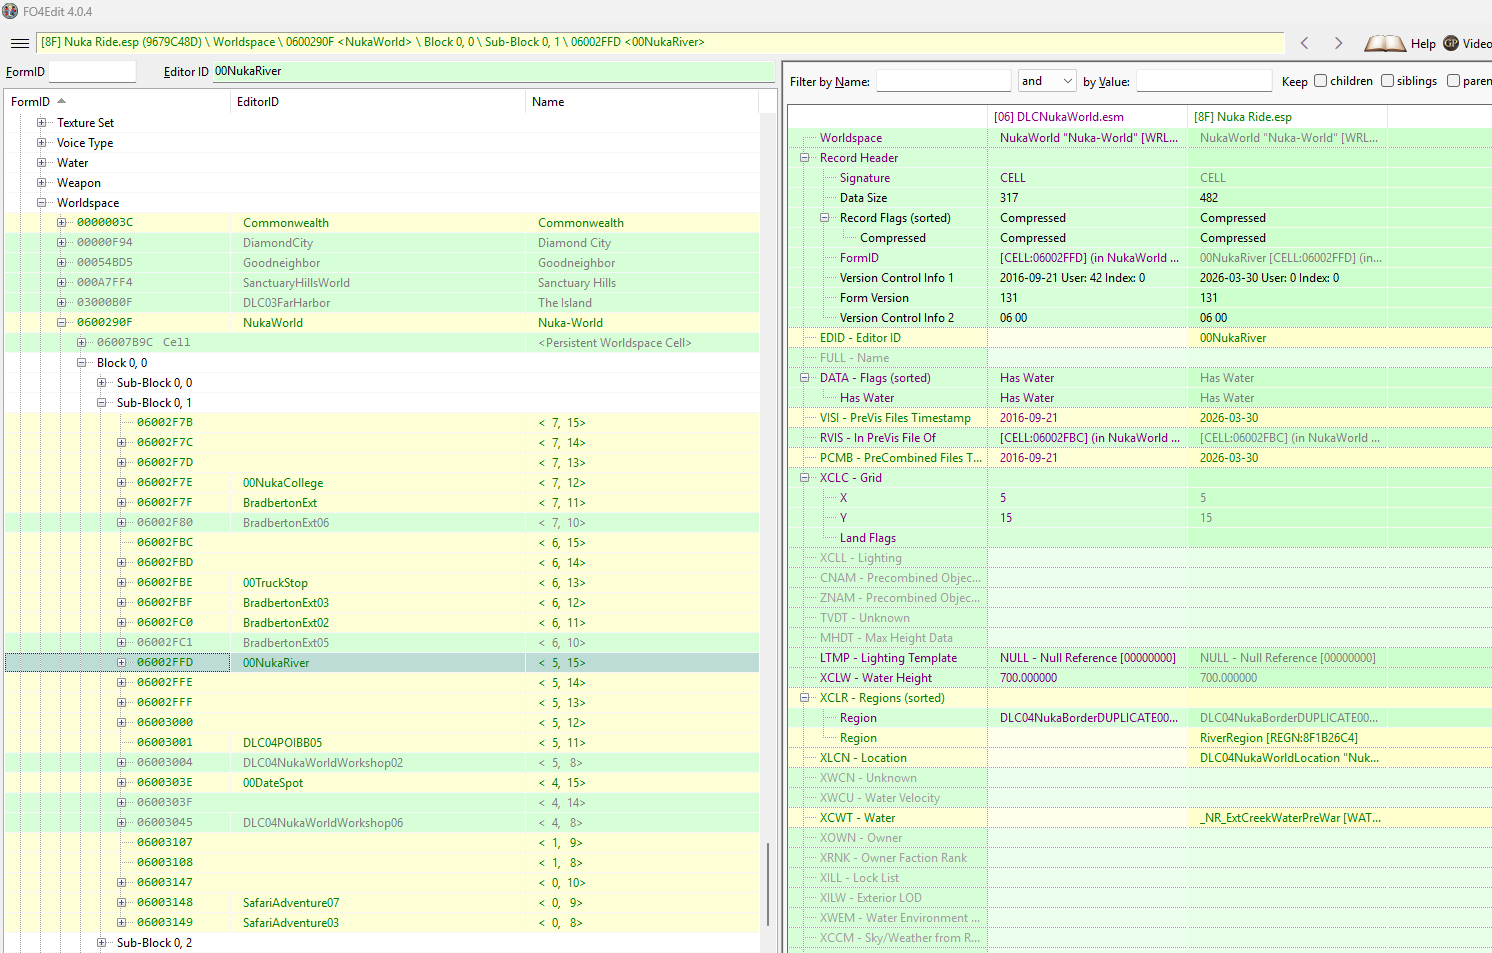Expand the Texture Set tree node
The width and height of the screenshot is (1492, 953).
pos(42,123)
